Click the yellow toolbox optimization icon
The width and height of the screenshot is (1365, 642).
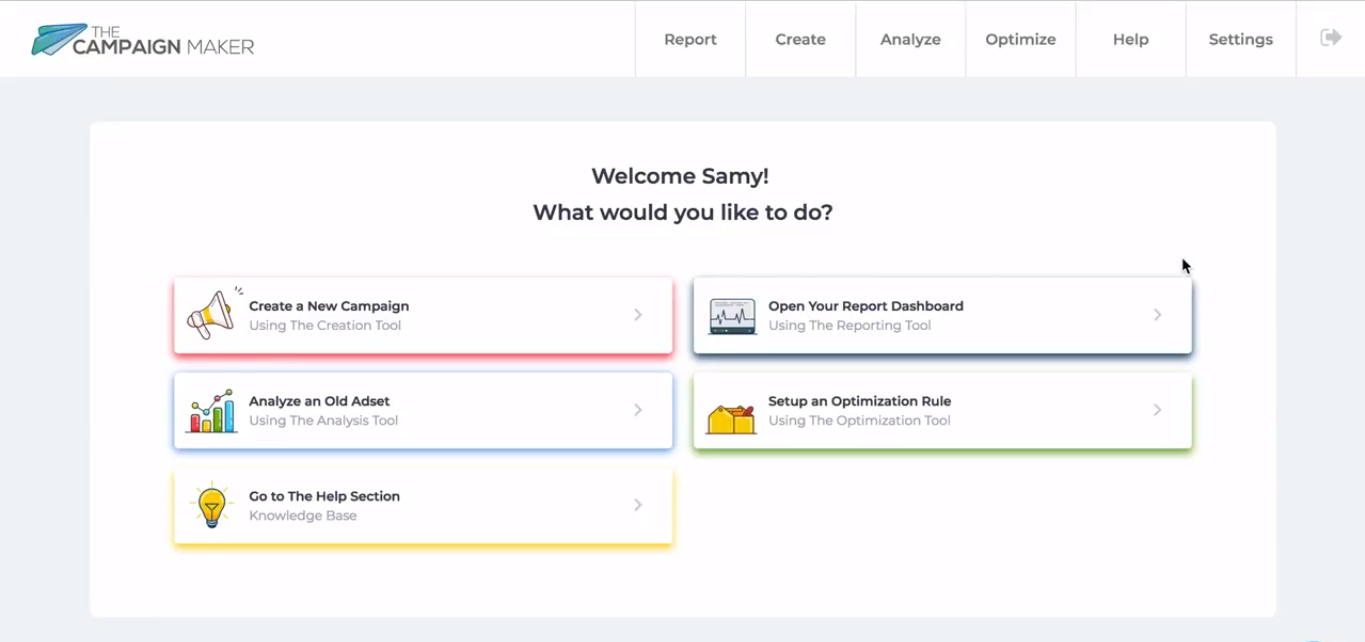[732, 418]
